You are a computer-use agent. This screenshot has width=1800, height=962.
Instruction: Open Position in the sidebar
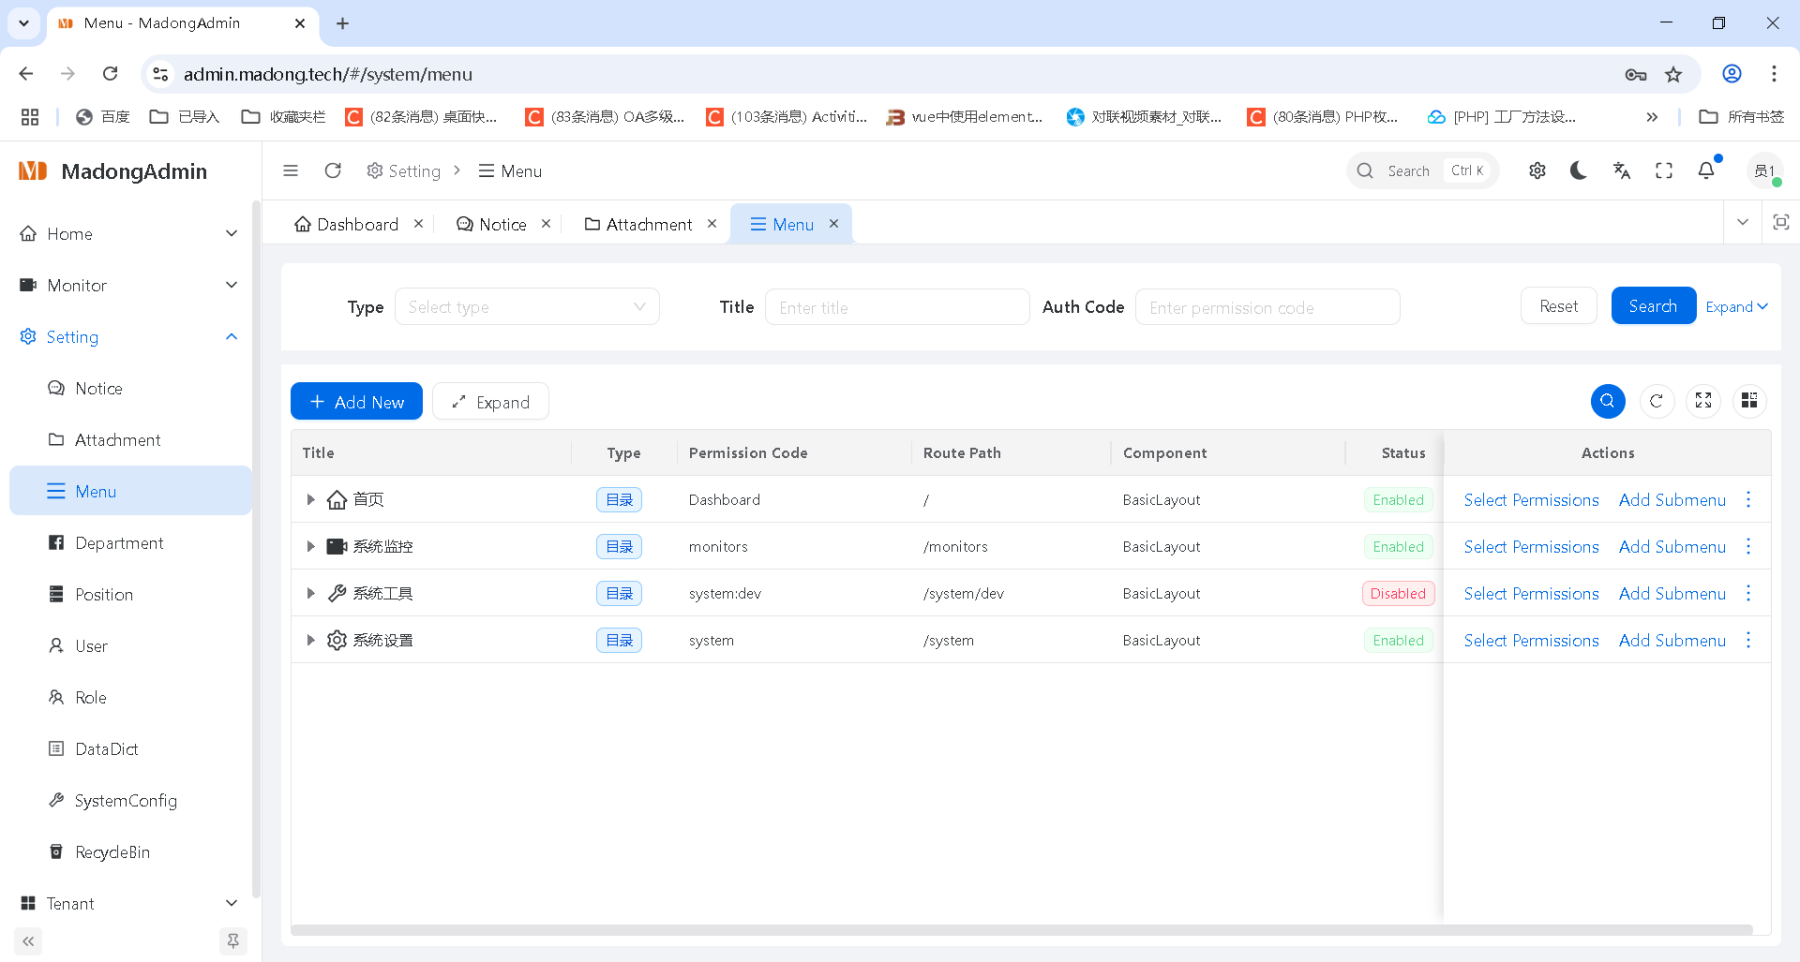[130, 594]
